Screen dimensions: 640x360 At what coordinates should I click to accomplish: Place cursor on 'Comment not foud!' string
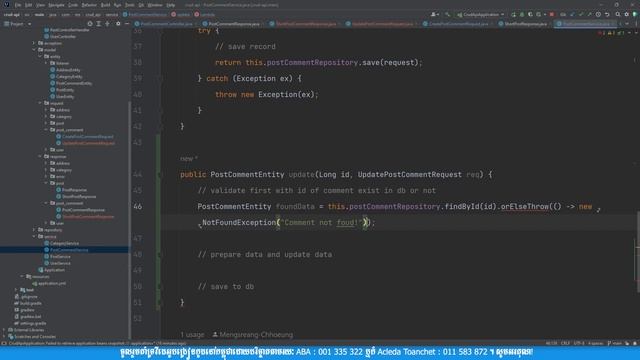(x=321, y=222)
